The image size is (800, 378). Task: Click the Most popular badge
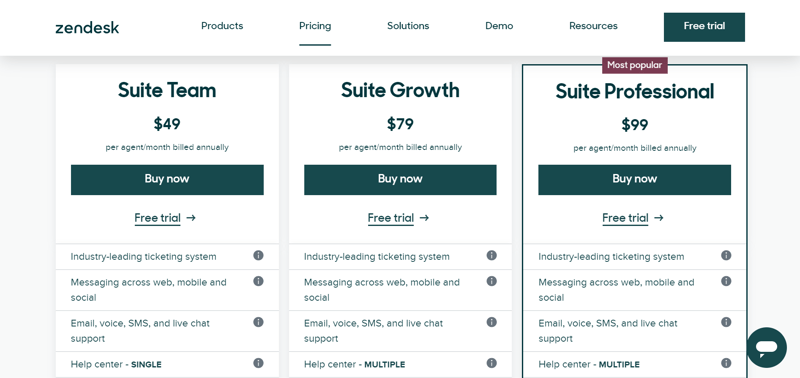coord(635,65)
